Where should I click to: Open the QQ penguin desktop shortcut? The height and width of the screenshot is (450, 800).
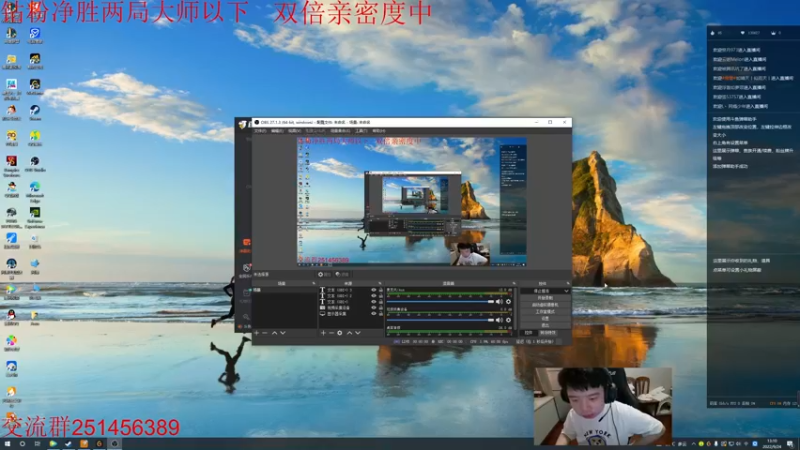point(11,317)
